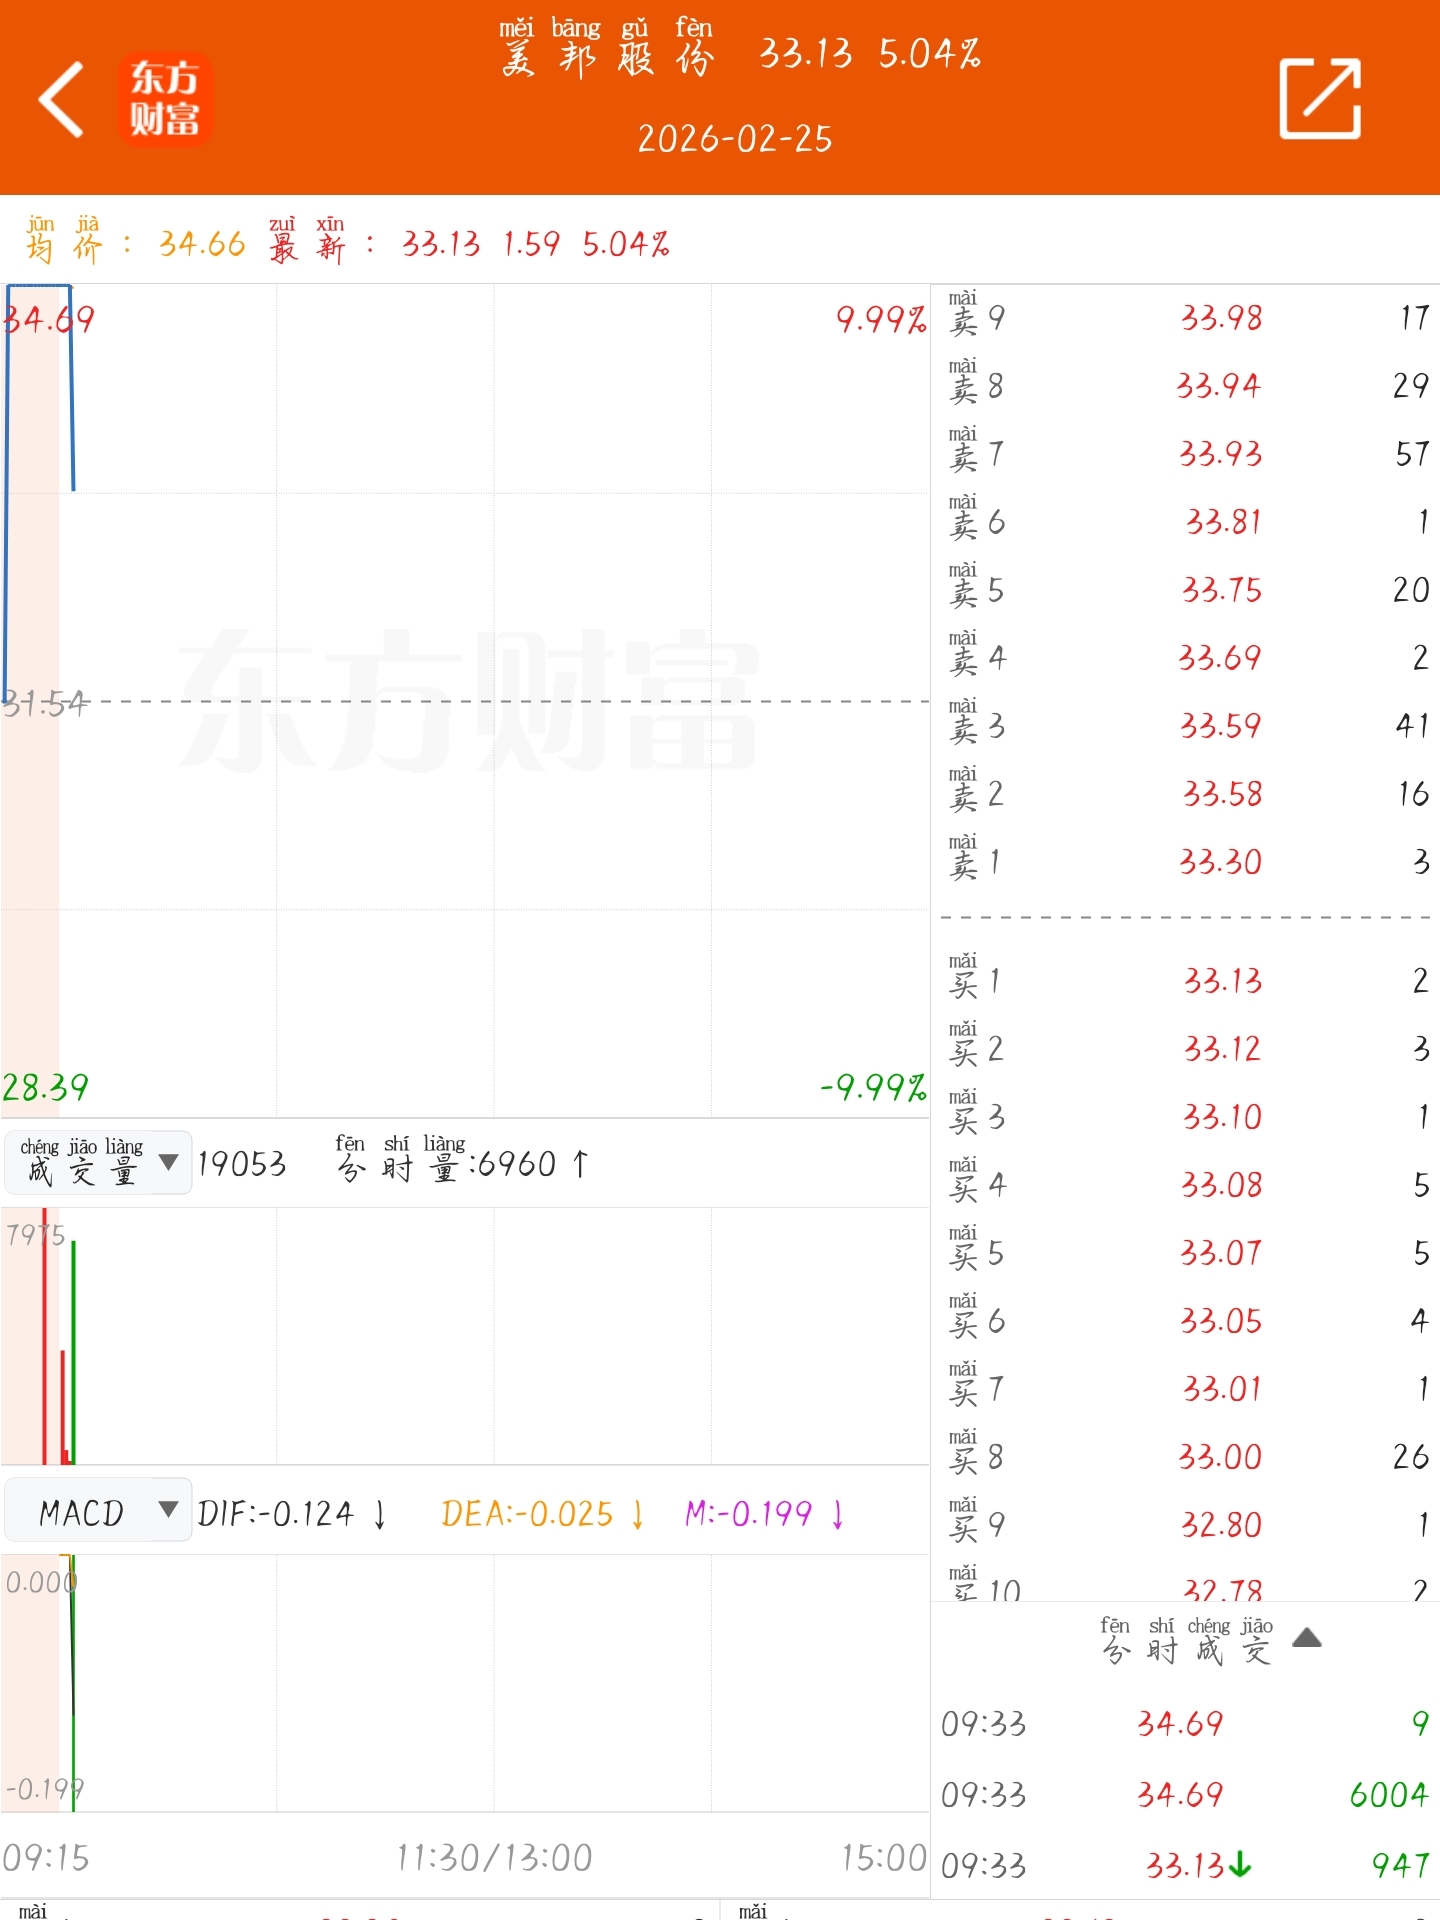Select the 卖4 row at 33.69
Screen dimensions: 1440x1920
[x=1186, y=658]
